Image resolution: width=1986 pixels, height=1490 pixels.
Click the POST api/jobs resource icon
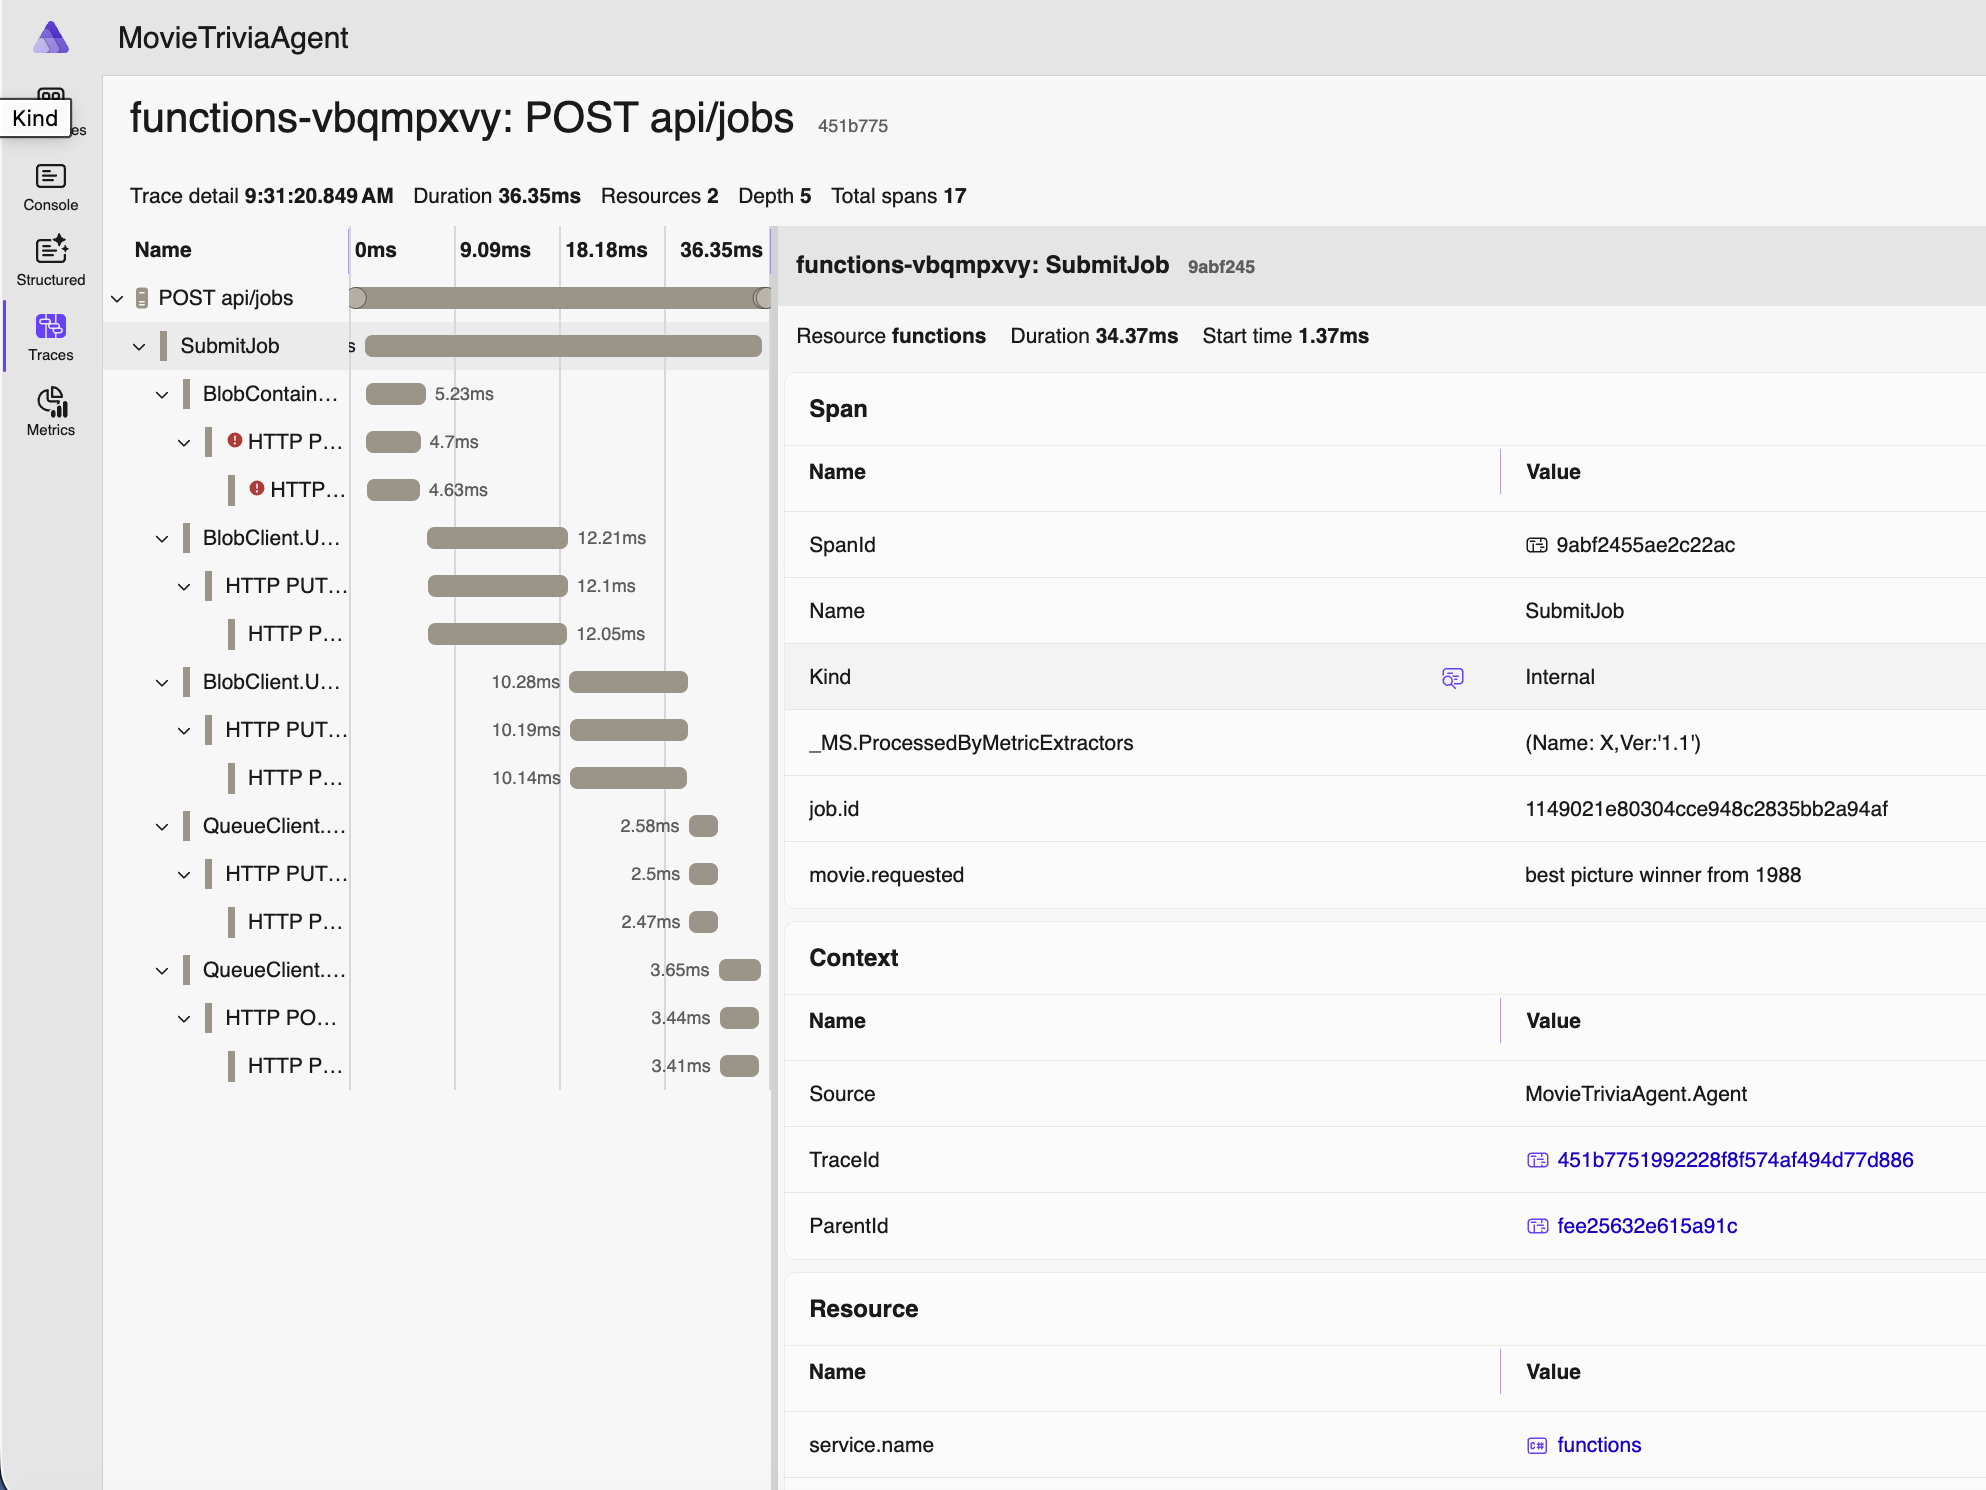[x=142, y=298]
